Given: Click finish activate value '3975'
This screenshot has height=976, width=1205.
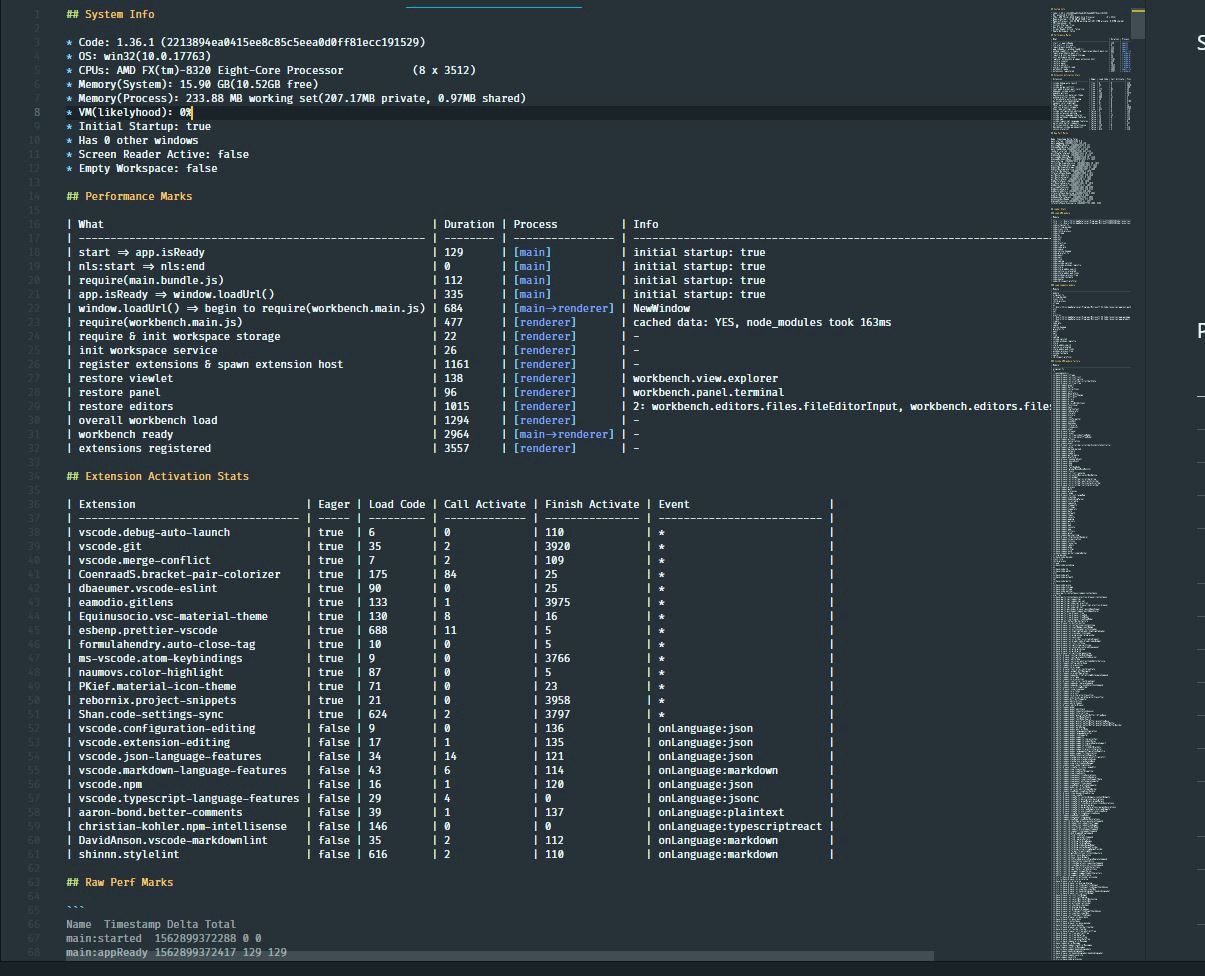Looking at the screenshot, I should coord(557,602).
